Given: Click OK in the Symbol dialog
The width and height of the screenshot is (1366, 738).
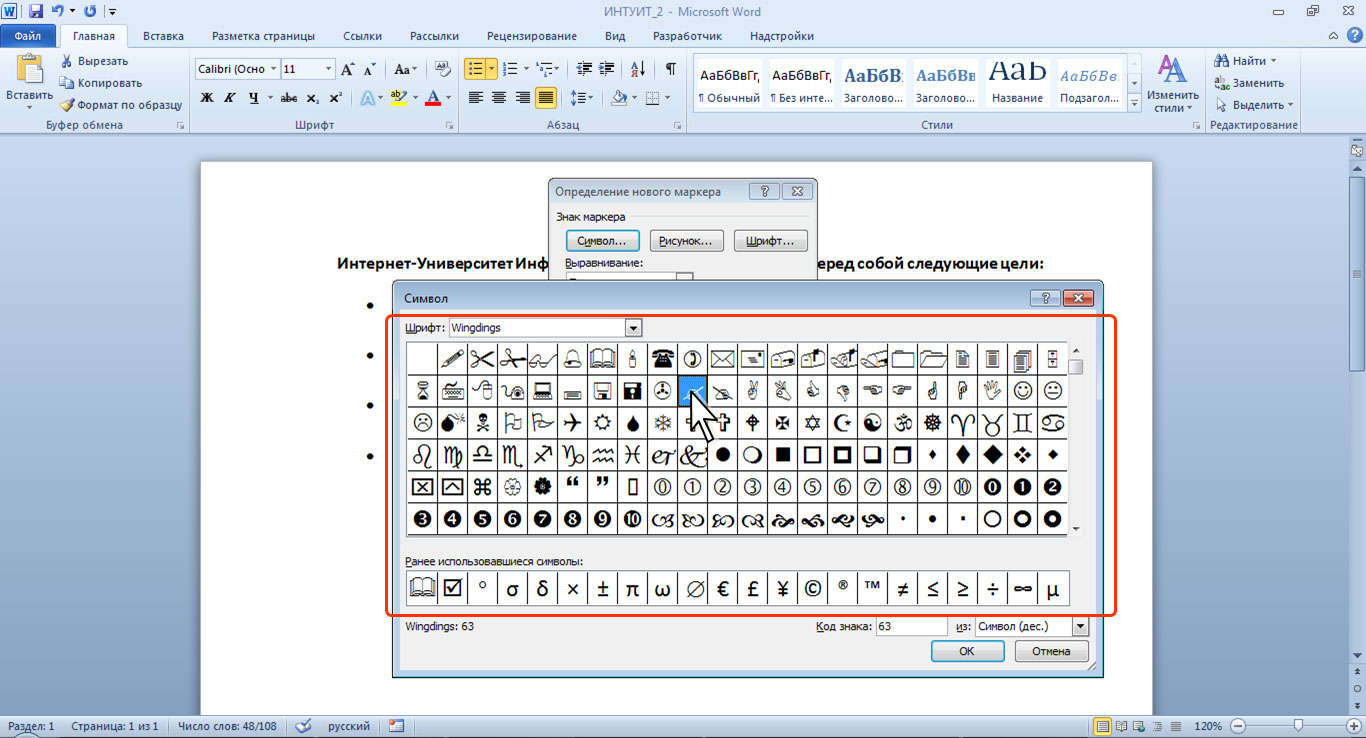Looking at the screenshot, I should (x=967, y=651).
